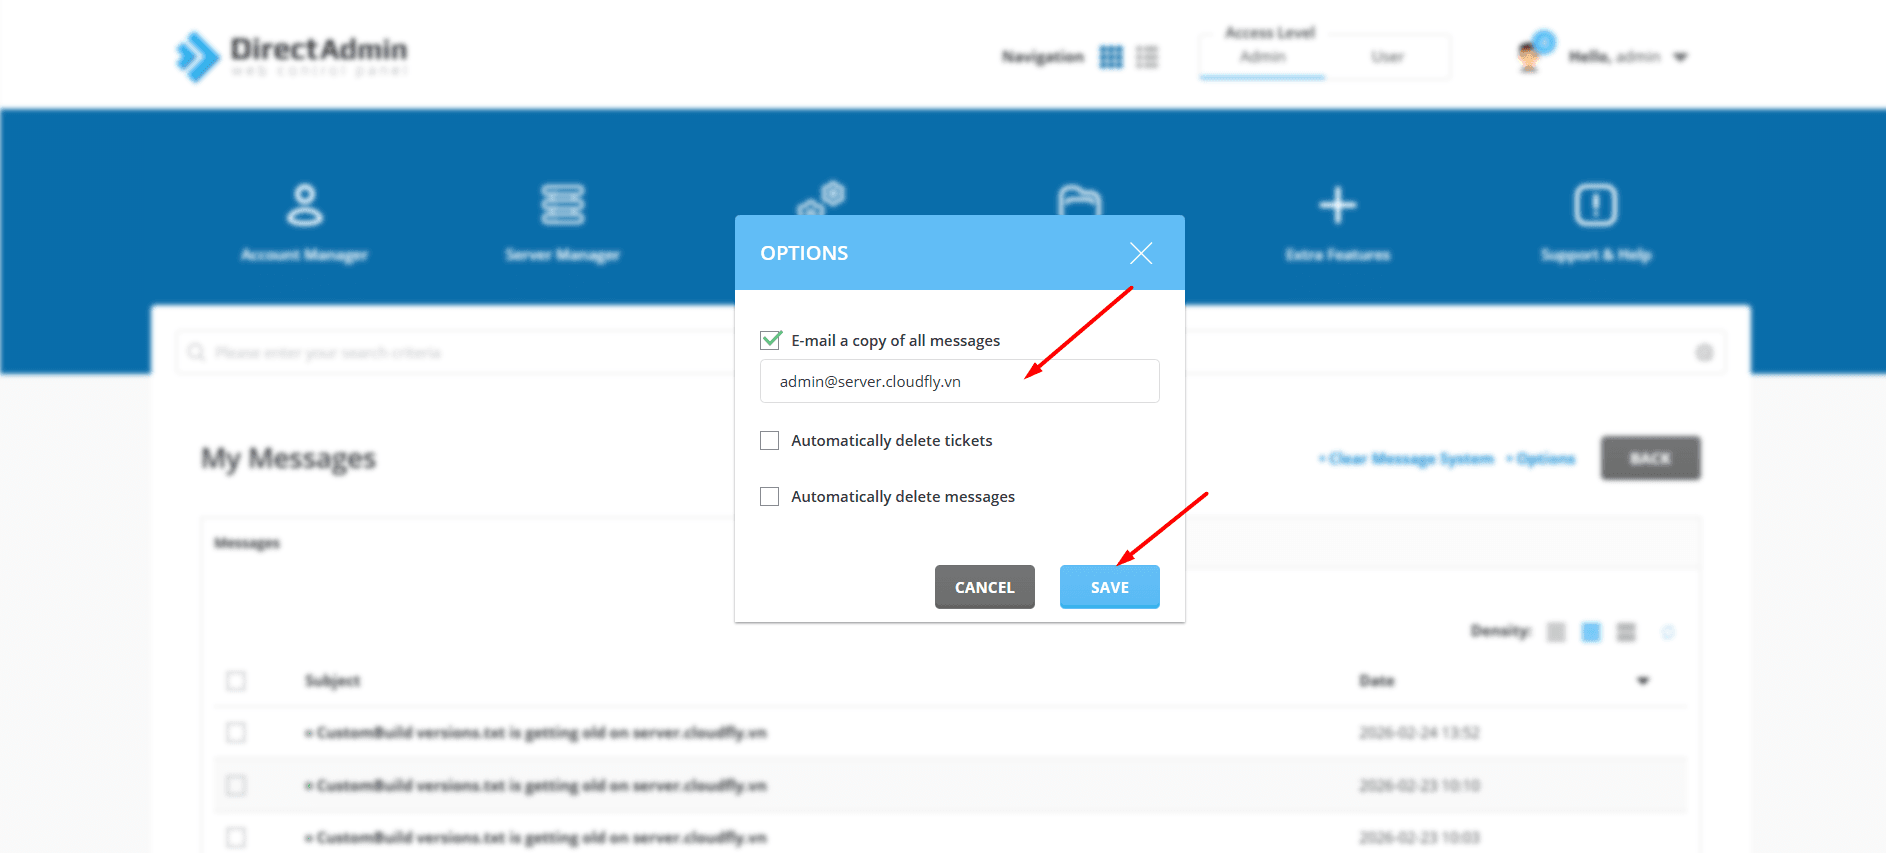Switch to User access level tab
The image size is (1886, 853).
1387,57
